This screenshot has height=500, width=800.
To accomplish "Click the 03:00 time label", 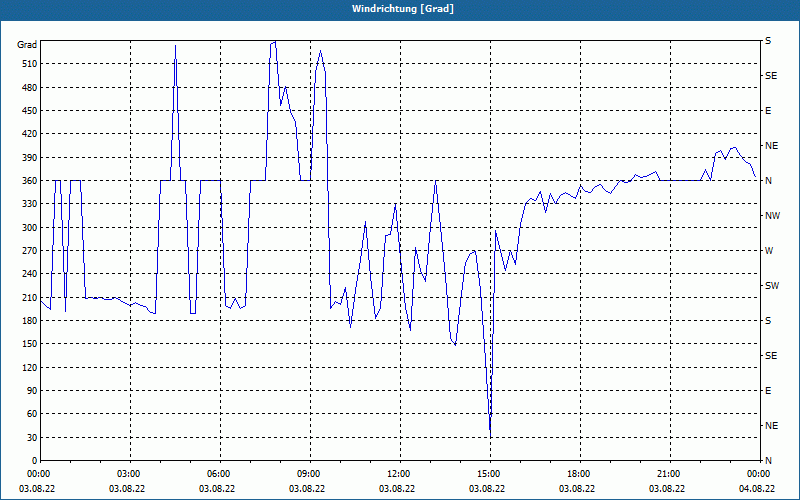I will pyautogui.click(x=127, y=474).
